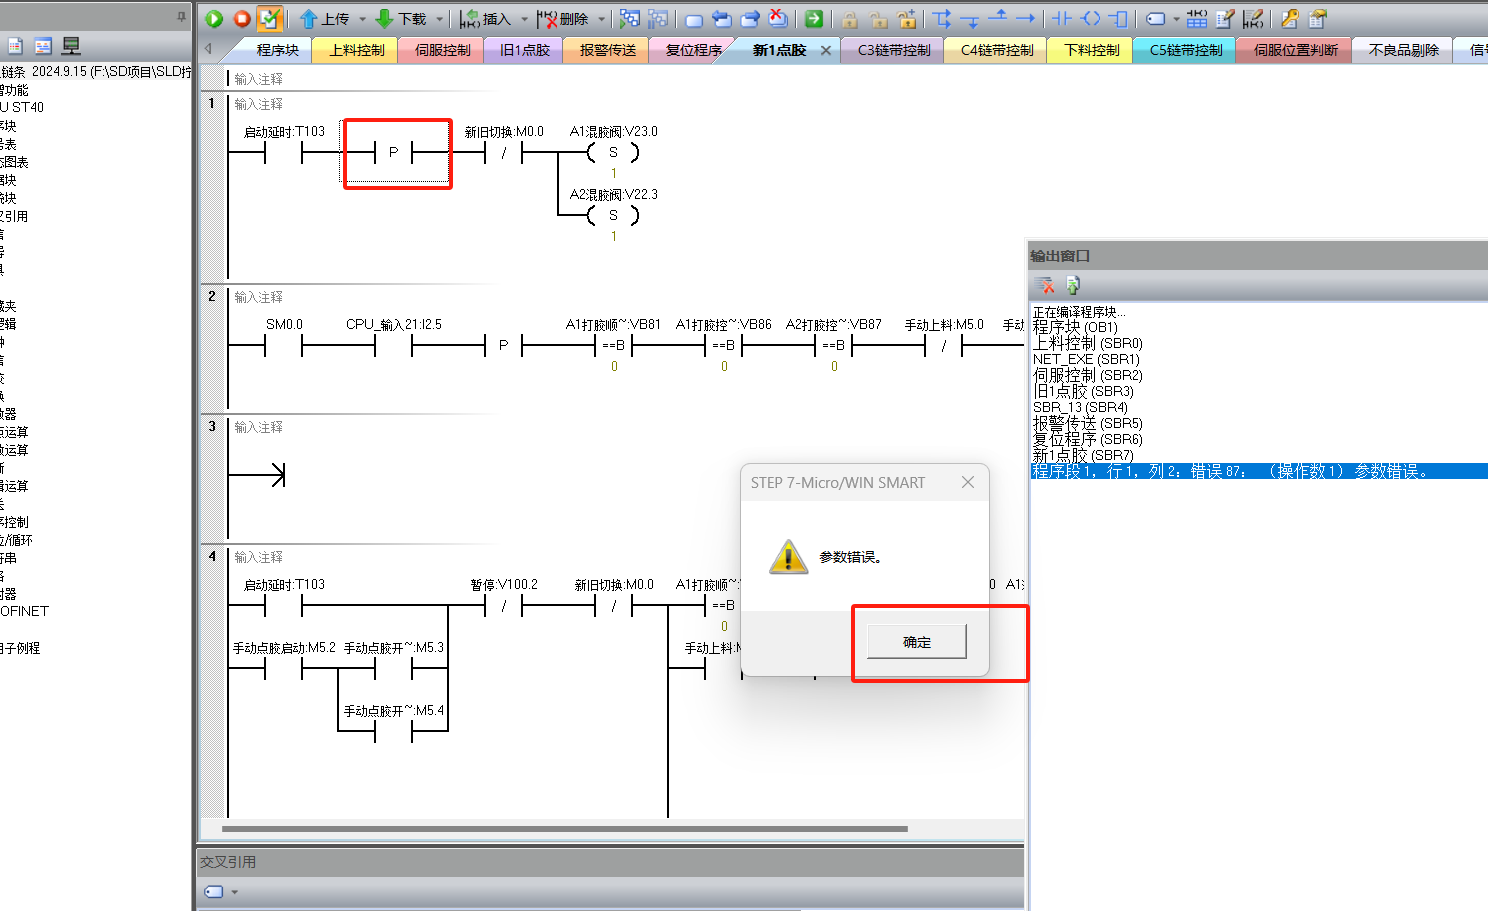Switch to the 旧1点胶 tab

click(525, 50)
